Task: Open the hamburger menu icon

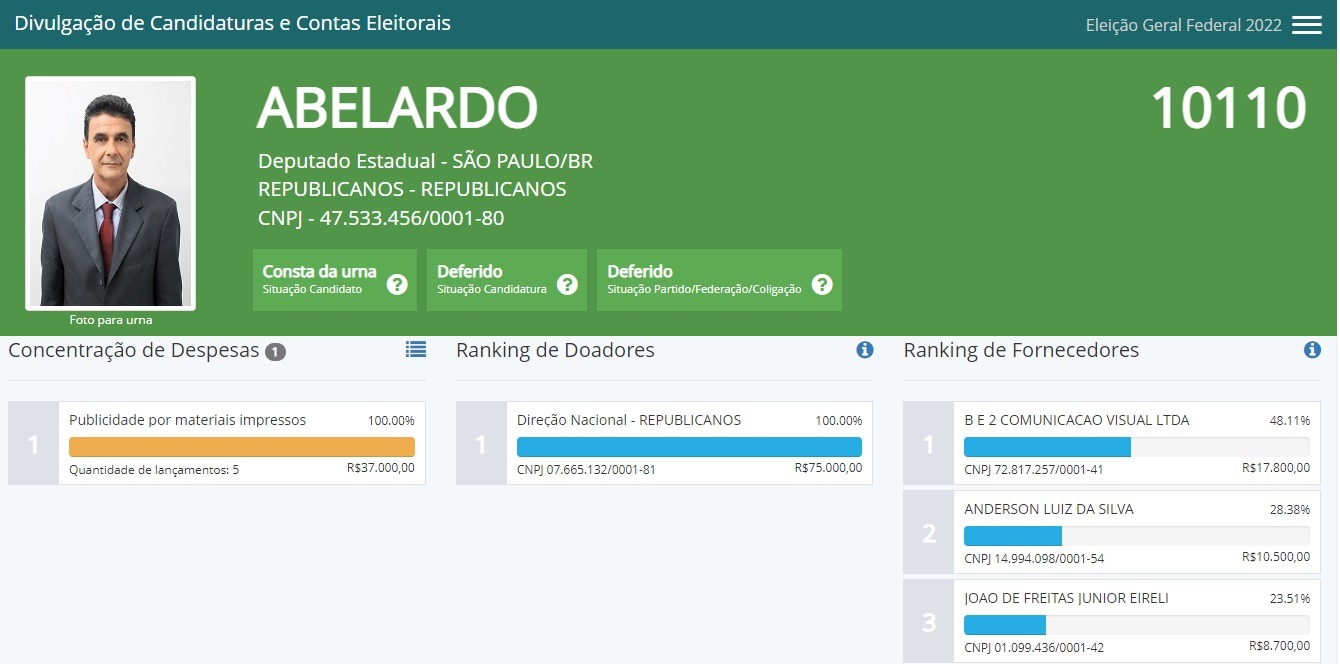Action: pyautogui.click(x=1306, y=25)
